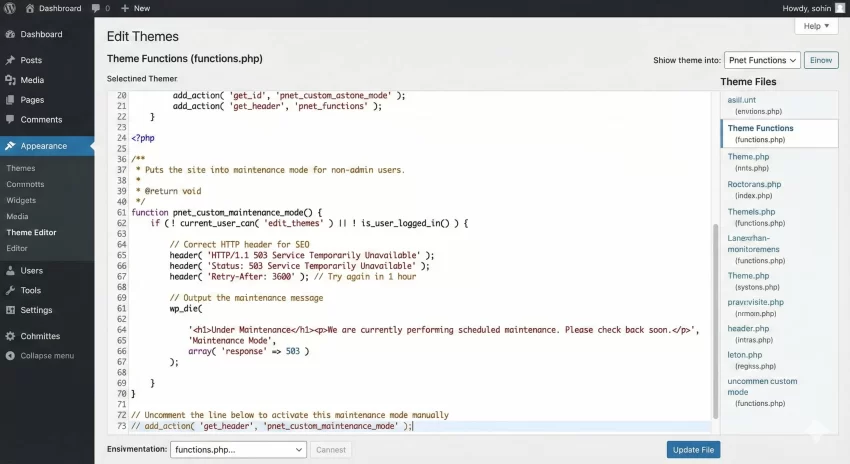
Task: Click the Update File button
Action: (692, 450)
